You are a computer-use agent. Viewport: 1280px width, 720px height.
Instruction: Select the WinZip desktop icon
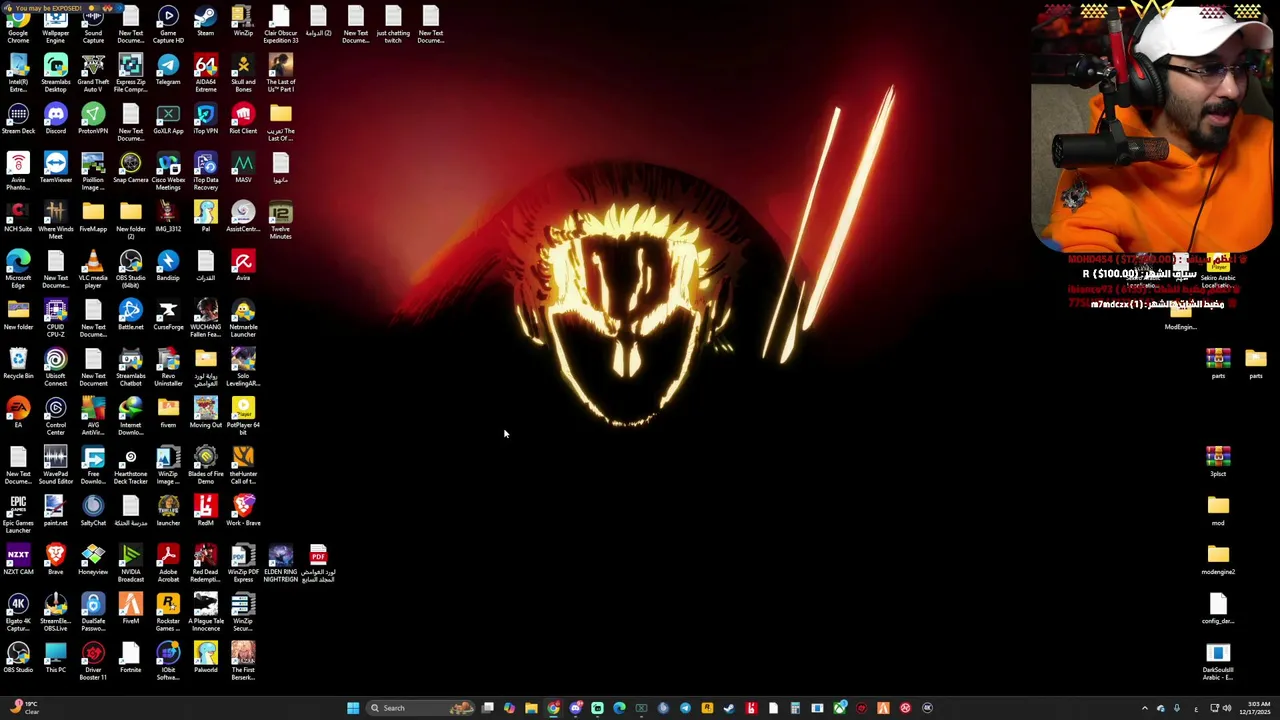tap(243, 22)
